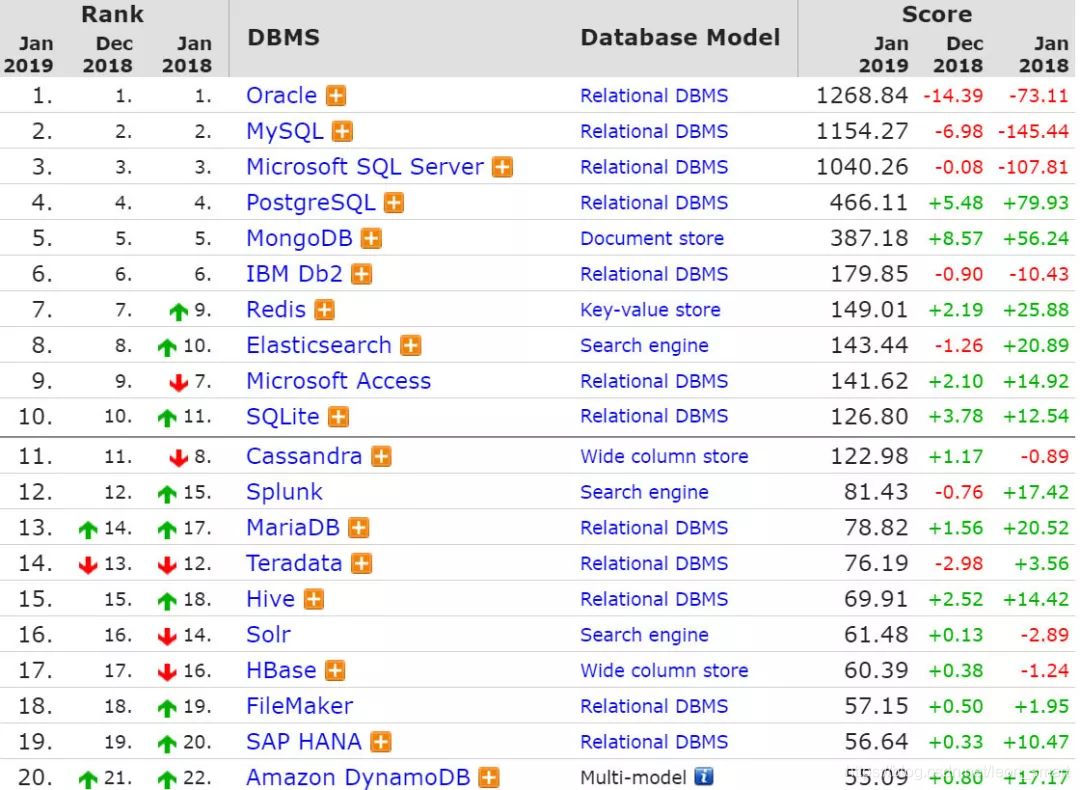Click Key-value store in Redis row

click(650, 310)
